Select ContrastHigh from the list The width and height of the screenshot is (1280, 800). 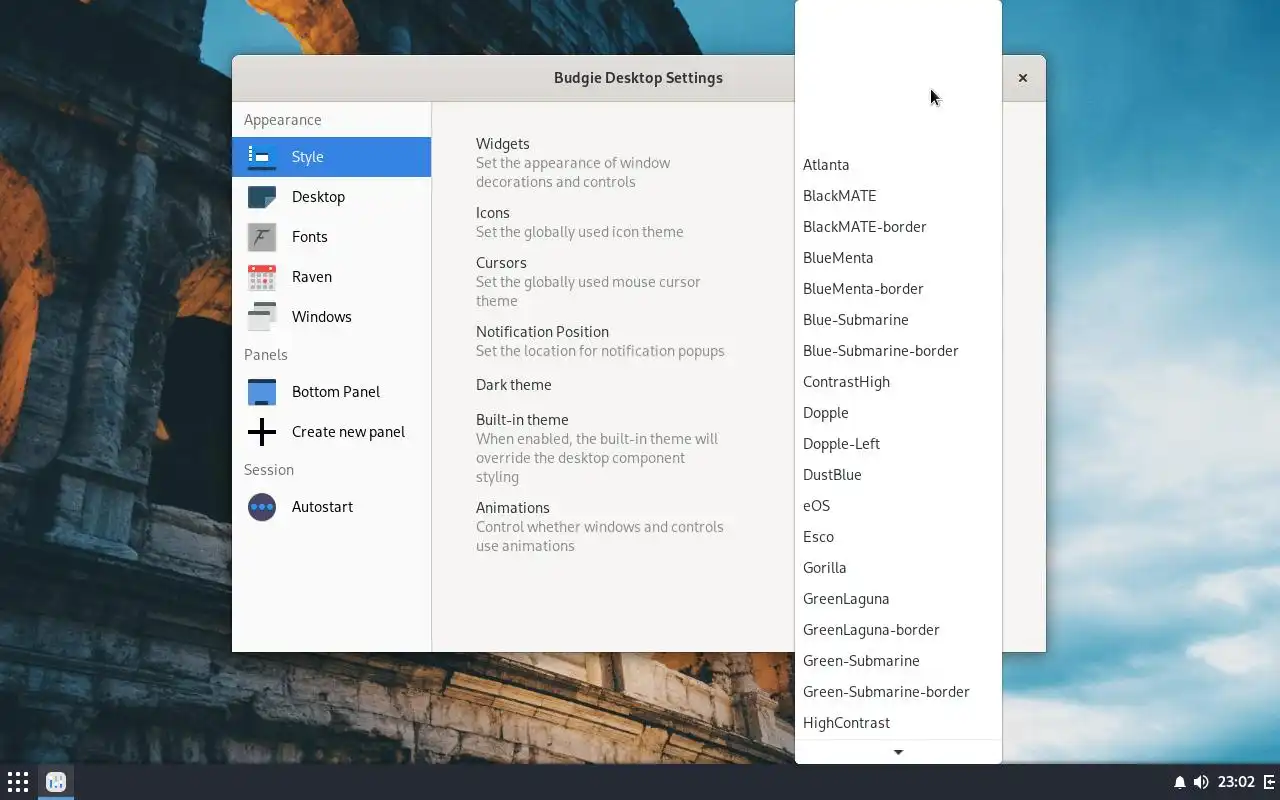[x=898, y=382]
